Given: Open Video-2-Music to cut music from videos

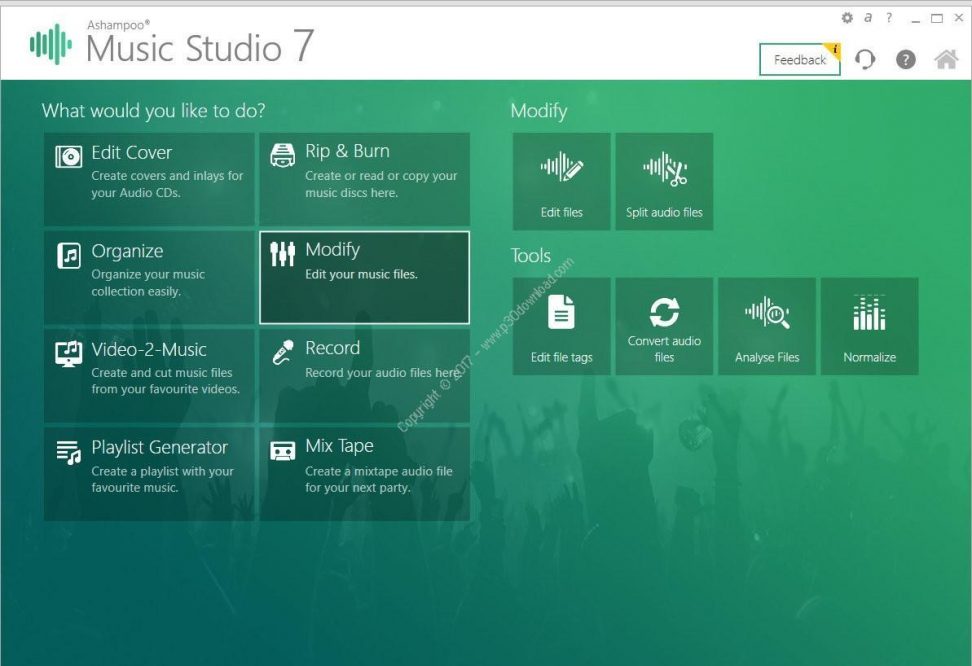Looking at the screenshot, I should [x=150, y=376].
